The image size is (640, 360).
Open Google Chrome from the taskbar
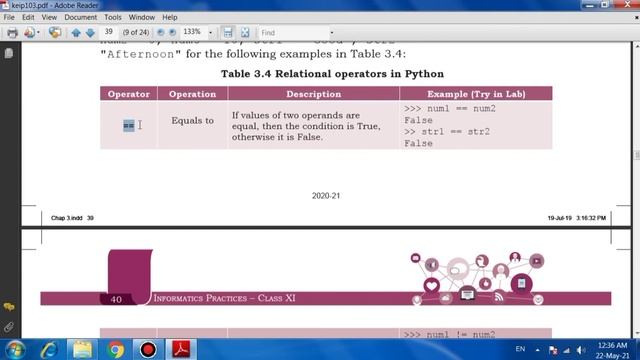click(x=116, y=350)
